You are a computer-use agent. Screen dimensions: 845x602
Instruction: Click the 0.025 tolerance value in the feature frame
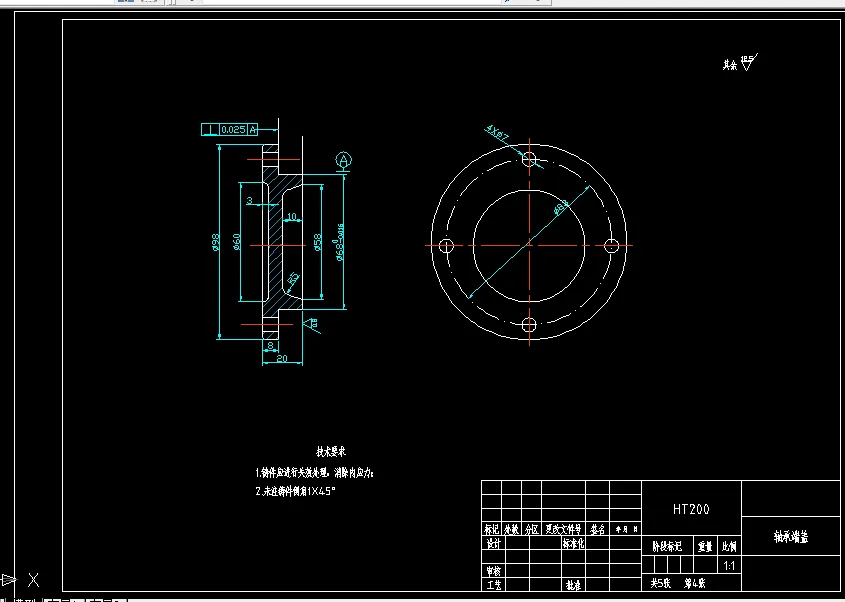[x=233, y=129]
